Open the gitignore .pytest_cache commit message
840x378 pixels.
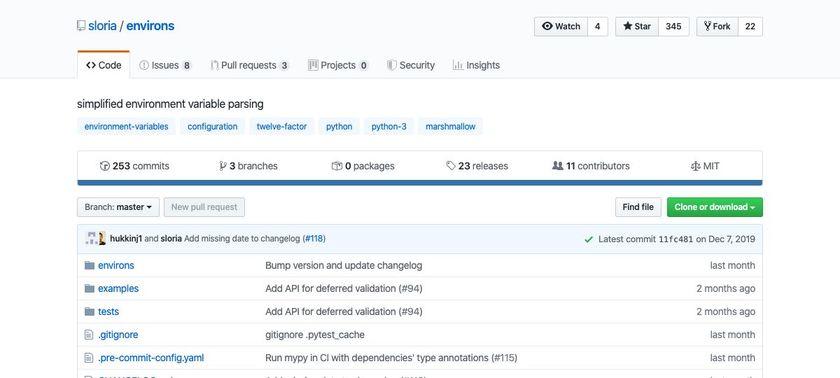pos(314,335)
